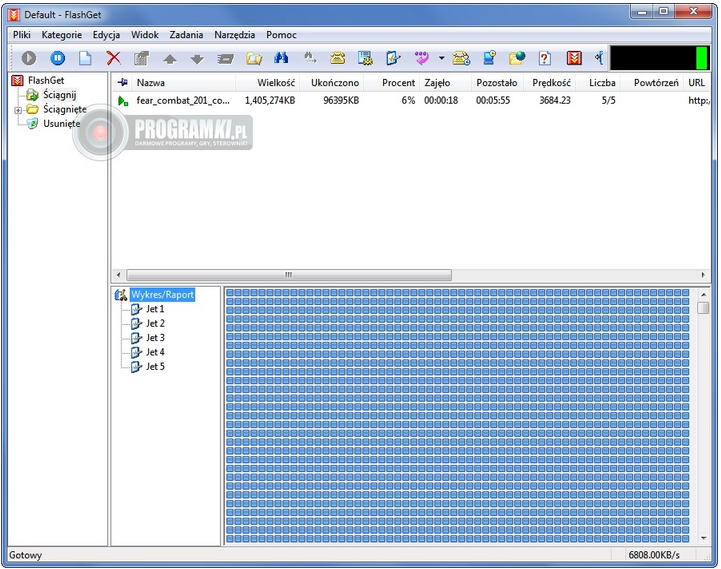Select the Ściągnij category
Screen dimensions: 721x569
(x=60, y=95)
